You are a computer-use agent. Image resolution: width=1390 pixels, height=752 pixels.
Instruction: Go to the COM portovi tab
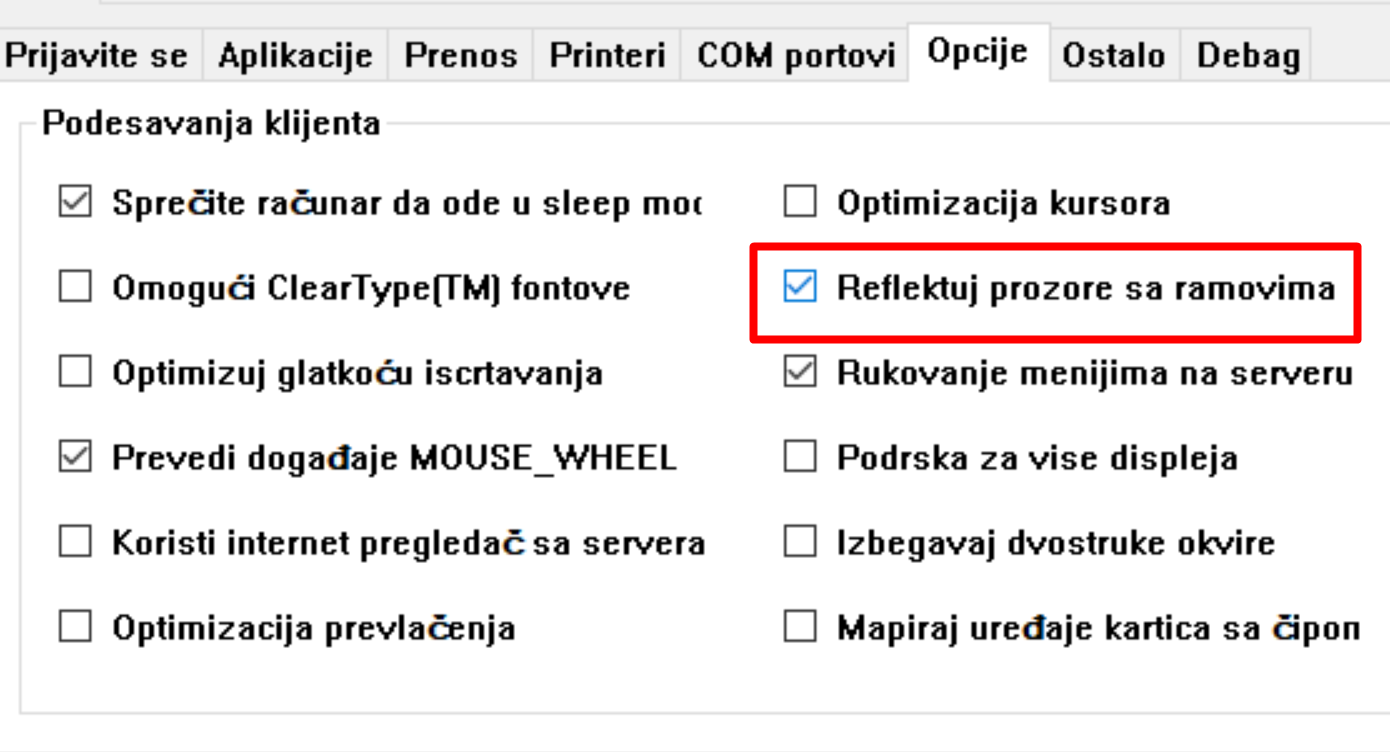(795, 55)
